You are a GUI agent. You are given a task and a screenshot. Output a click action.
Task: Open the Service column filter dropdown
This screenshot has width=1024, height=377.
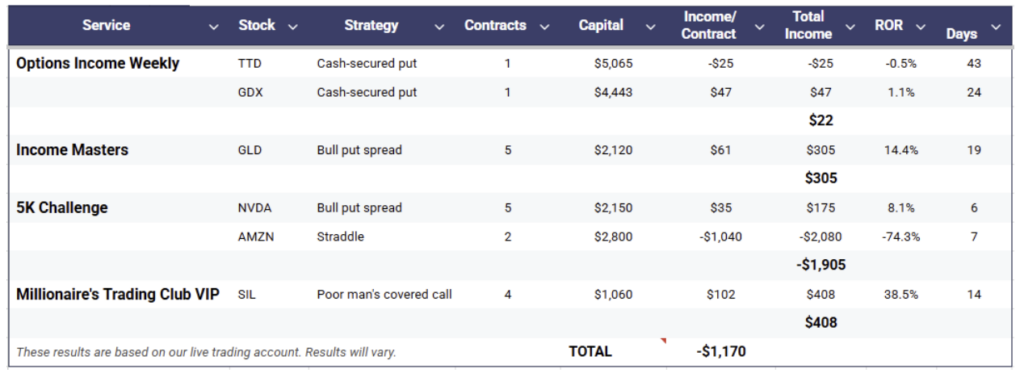(213, 27)
